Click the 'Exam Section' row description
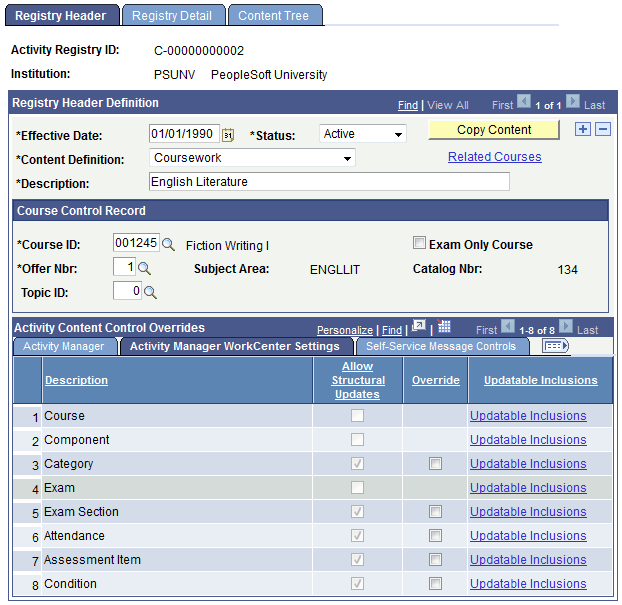The height and width of the screenshot is (605, 622). tap(81, 512)
